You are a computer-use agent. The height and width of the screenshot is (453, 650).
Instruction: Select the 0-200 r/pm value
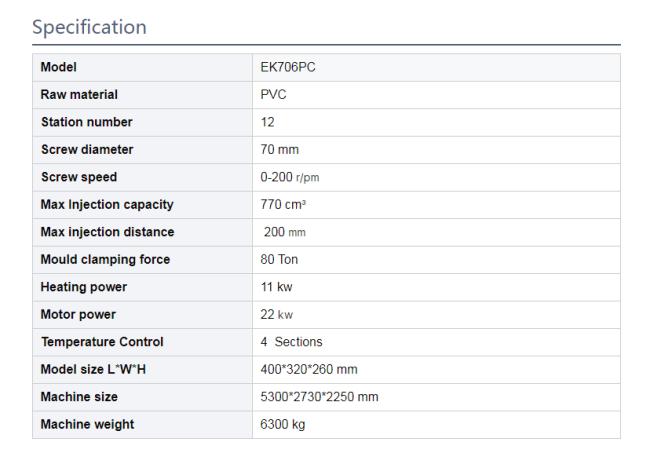point(290,177)
